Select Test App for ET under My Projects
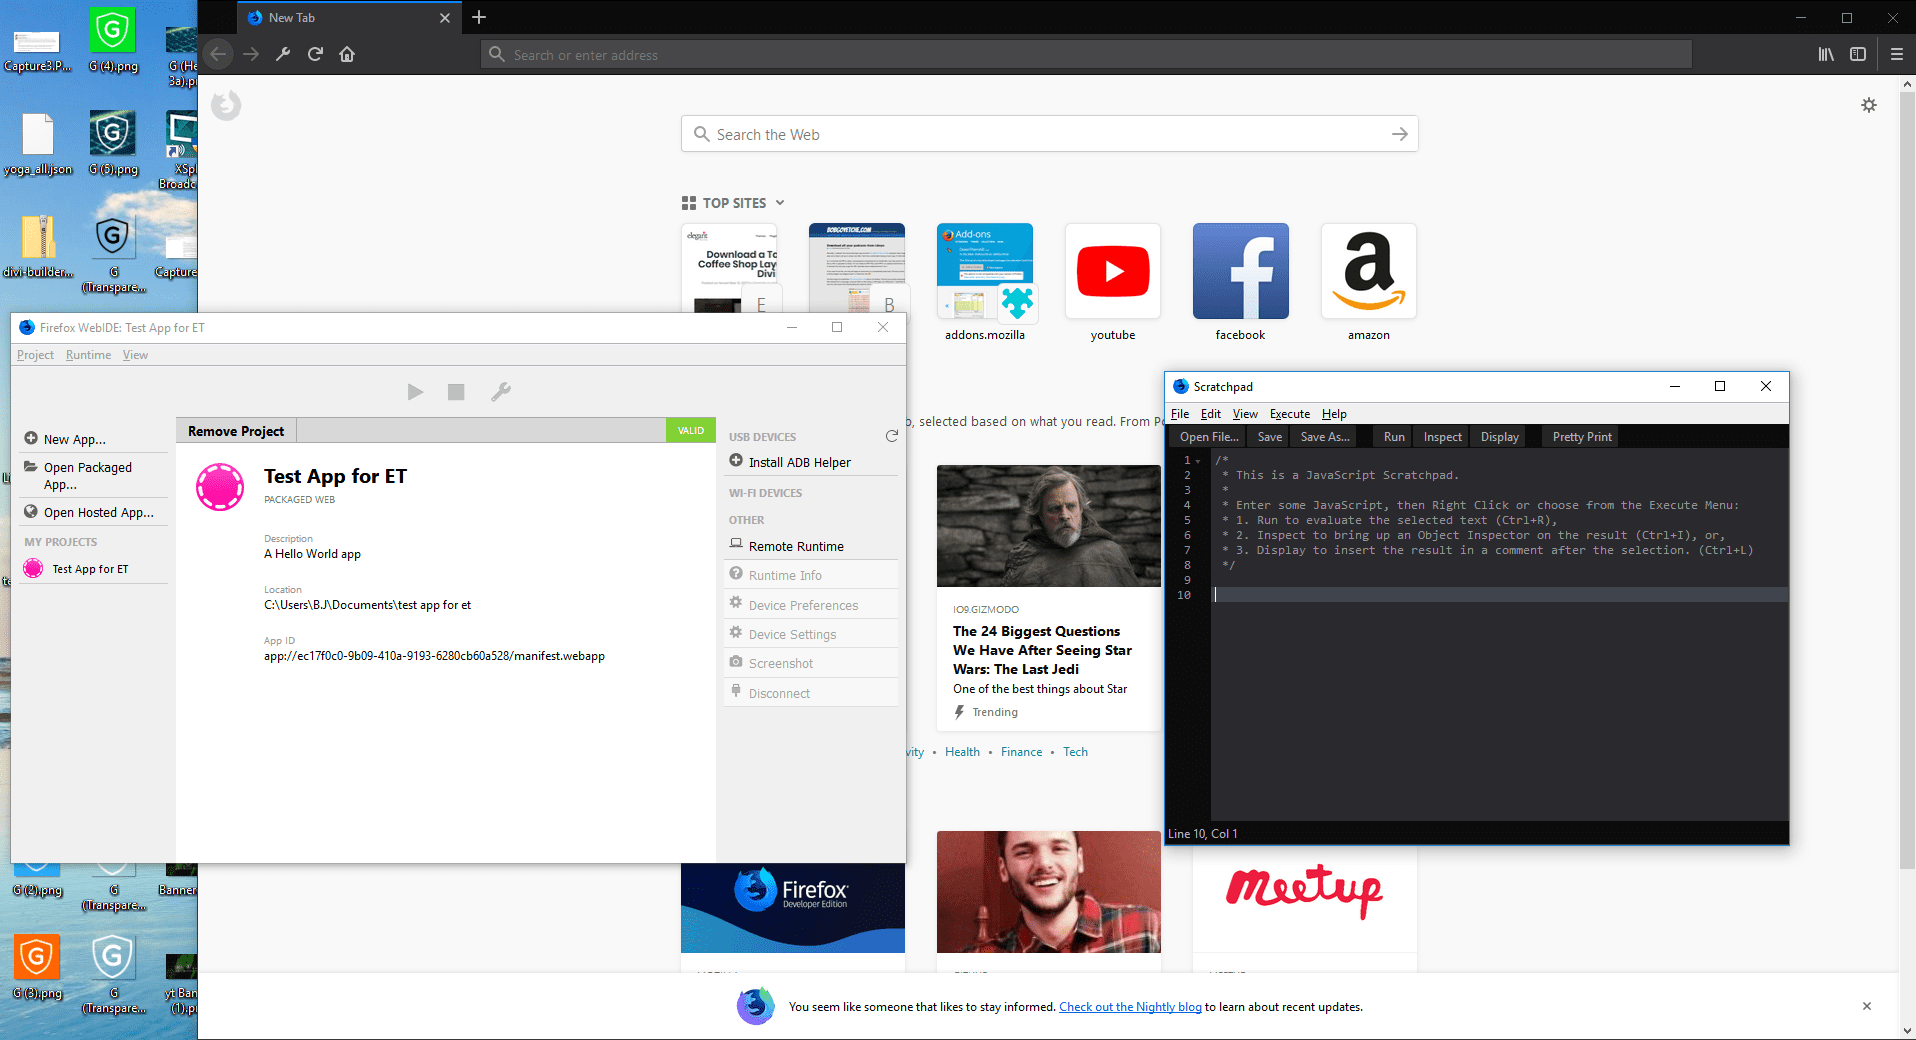The height and width of the screenshot is (1040, 1916). click(x=92, y=568)
